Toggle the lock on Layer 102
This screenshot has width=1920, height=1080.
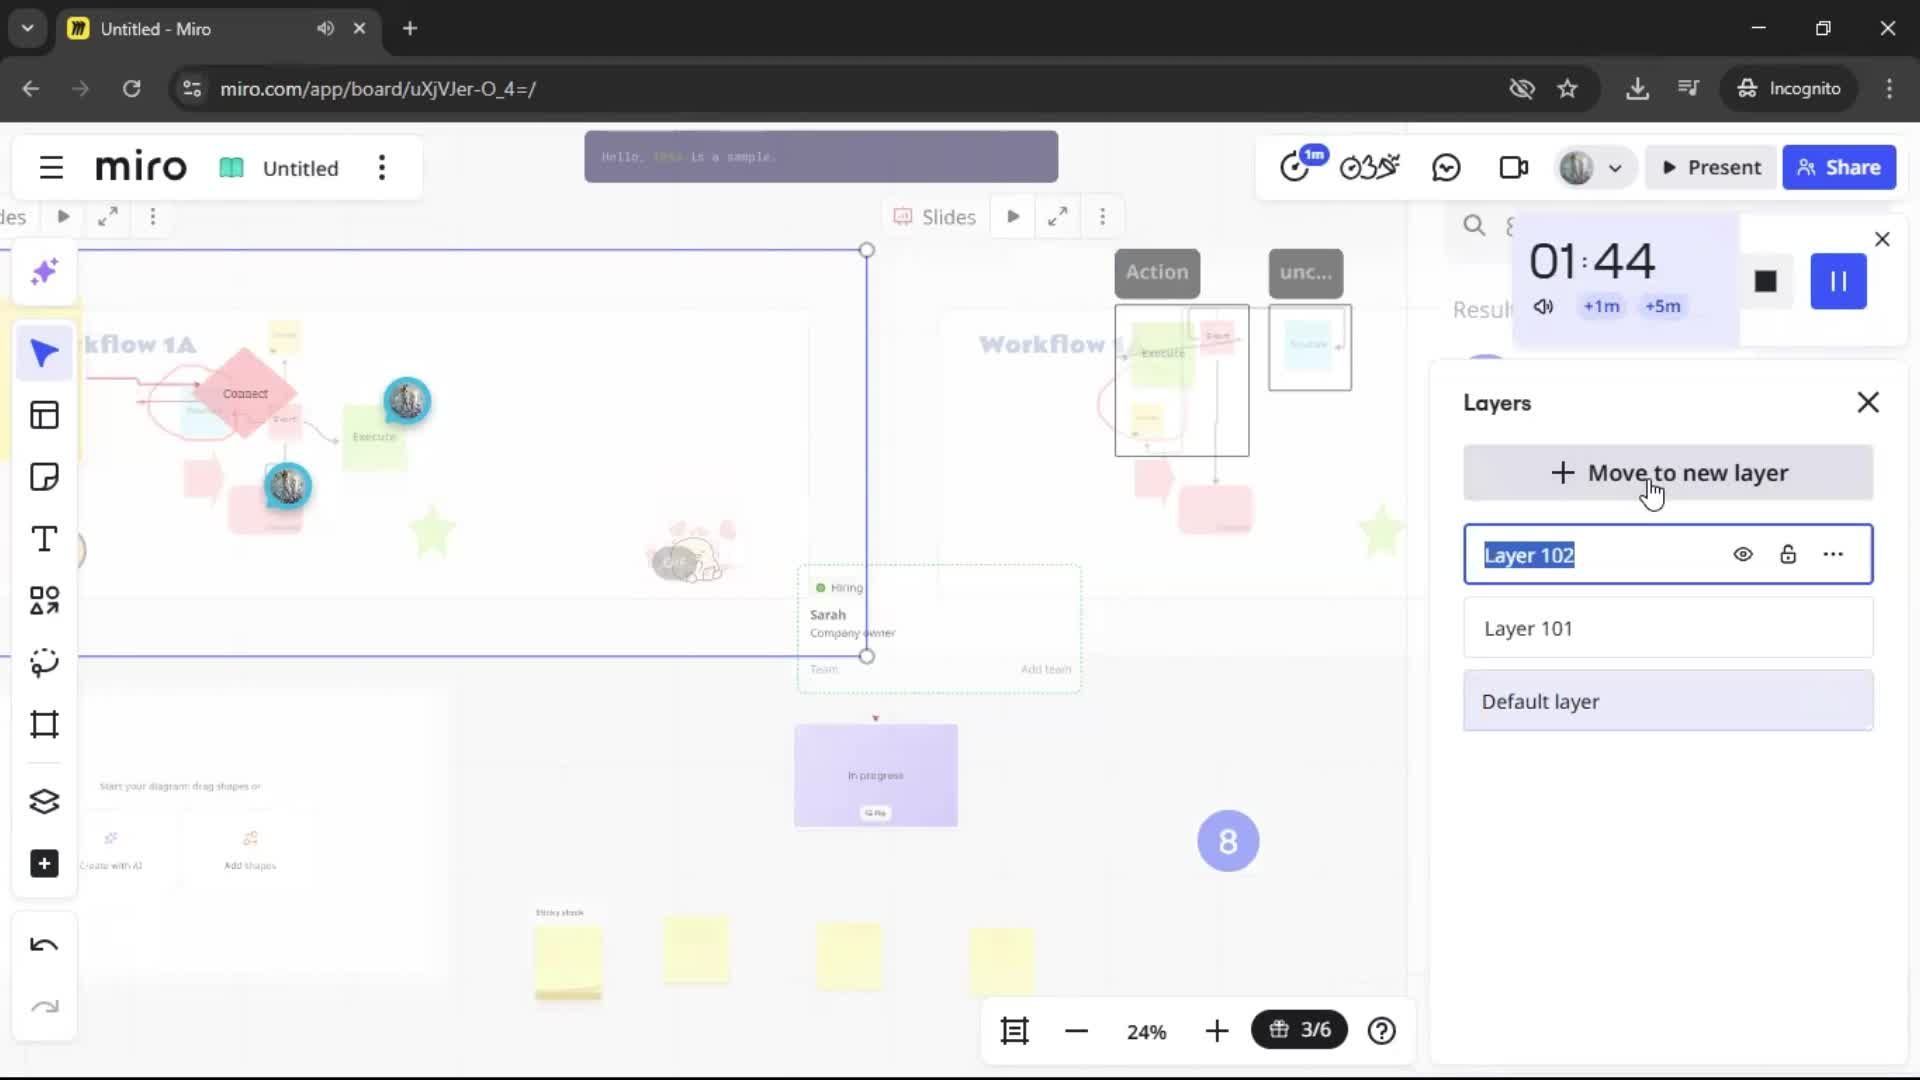(1788, 554)
